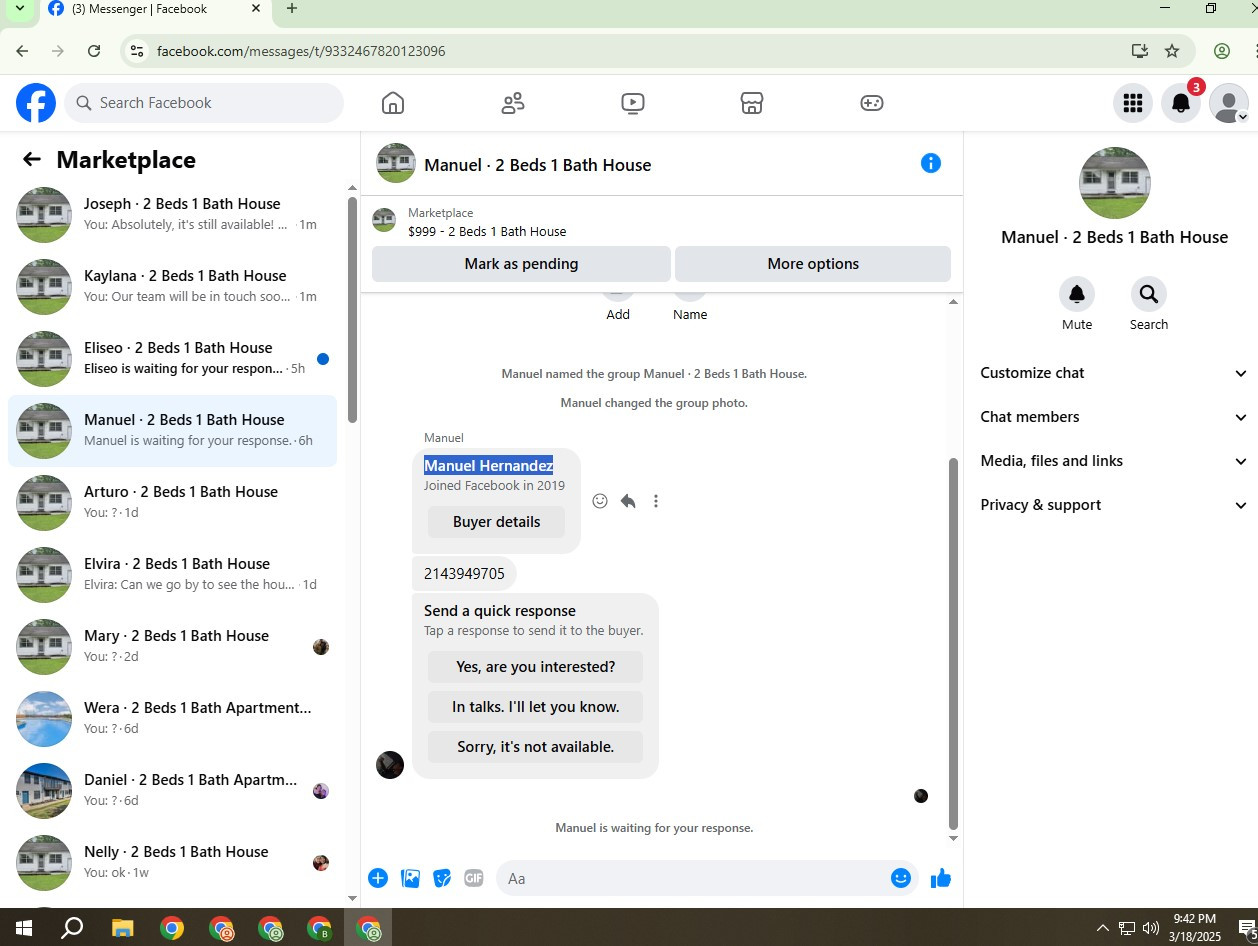Screen dimensions: 1258x946
Task: Open a new Chrome tab
Action: click(x=292, y=9)
